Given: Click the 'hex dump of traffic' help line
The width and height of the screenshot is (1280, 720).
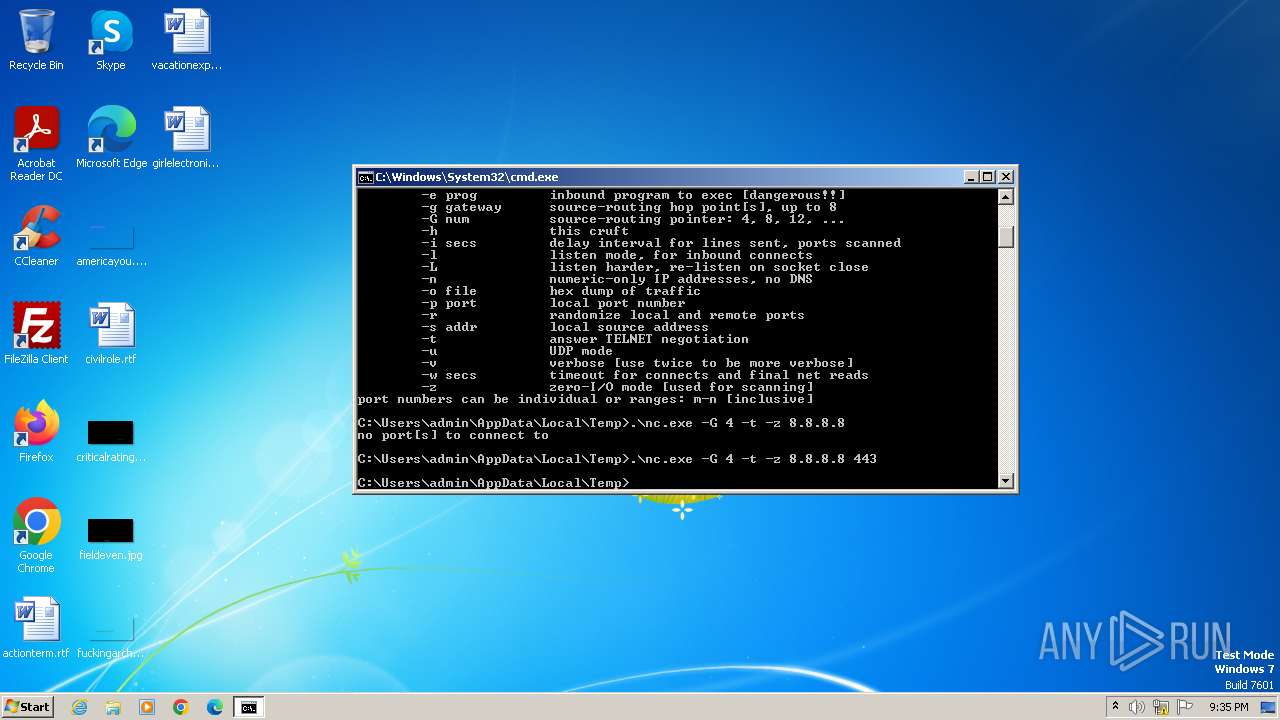Looking at the screenshot, I should tap(625, 291).
